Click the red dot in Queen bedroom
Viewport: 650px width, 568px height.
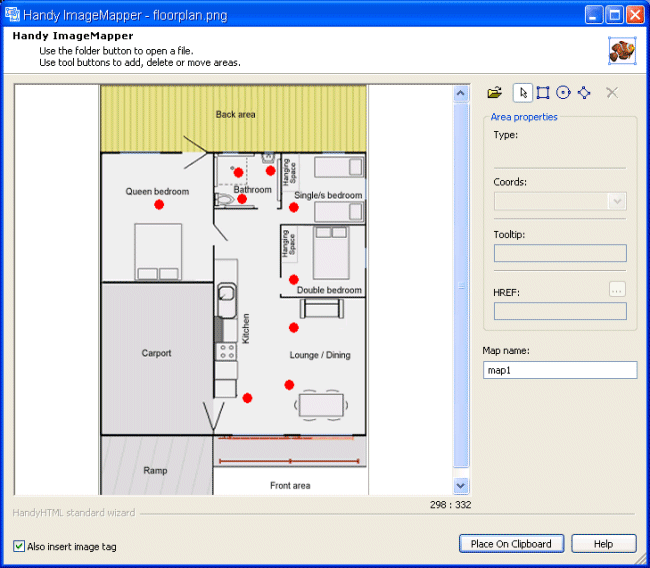click(x=159, y=204)
